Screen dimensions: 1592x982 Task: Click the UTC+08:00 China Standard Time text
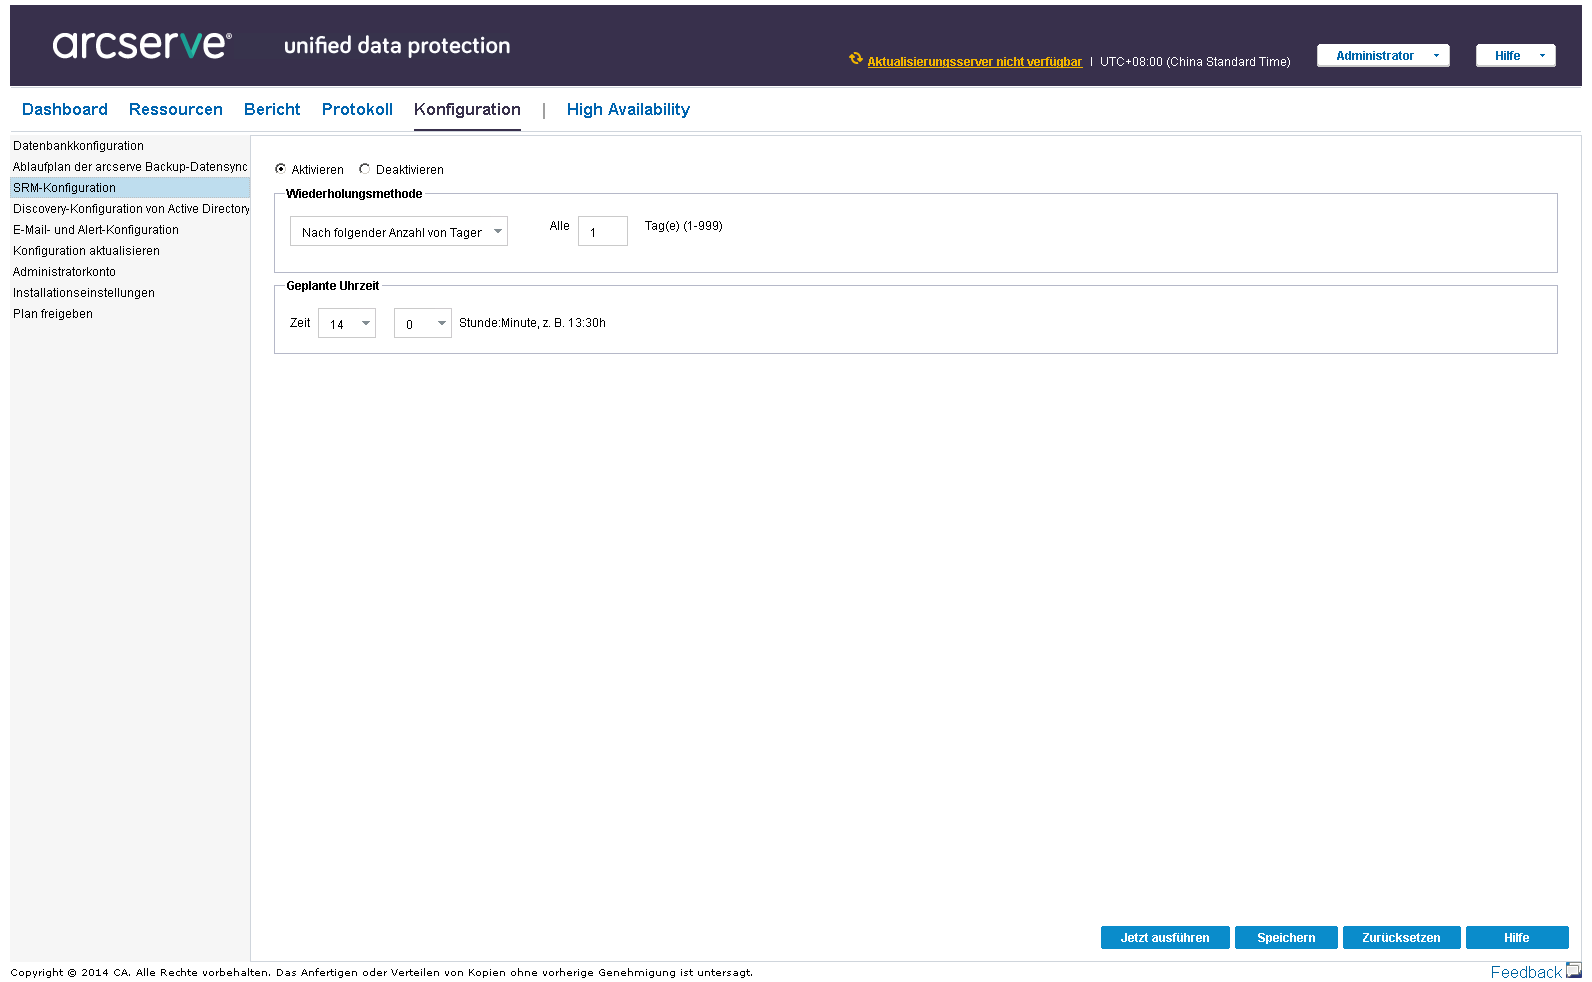[1195, 62]
